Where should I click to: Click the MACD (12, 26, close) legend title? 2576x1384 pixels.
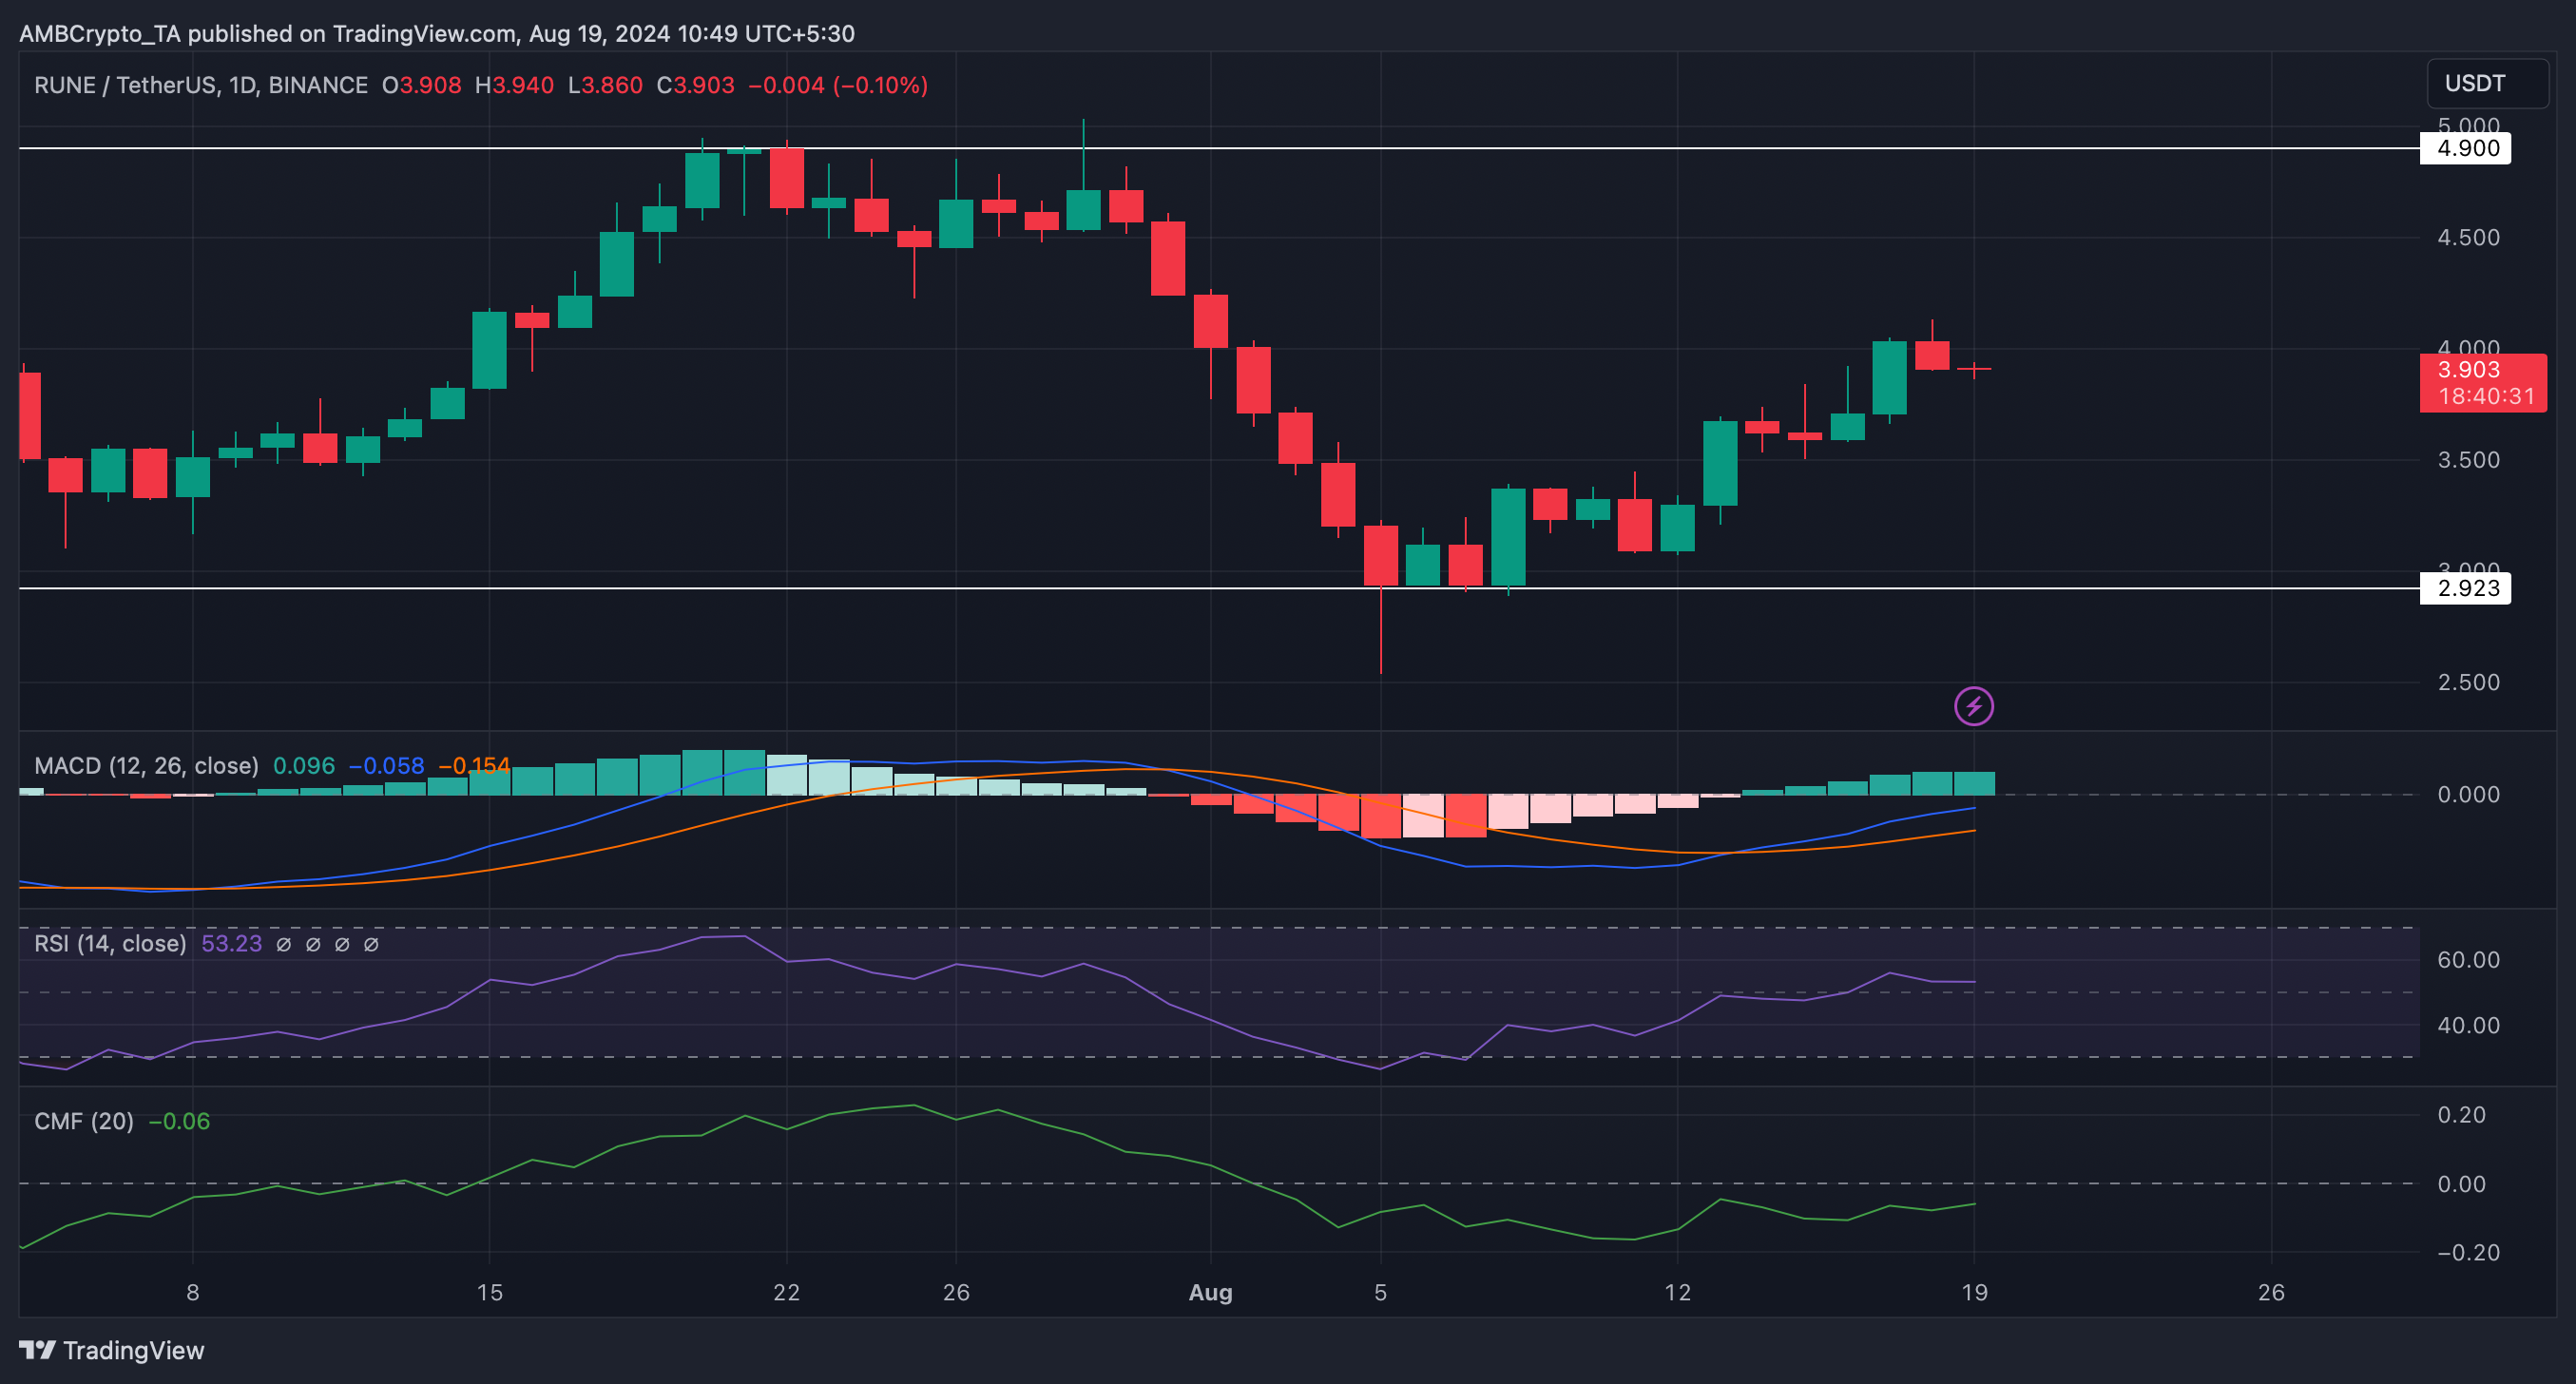146,766
